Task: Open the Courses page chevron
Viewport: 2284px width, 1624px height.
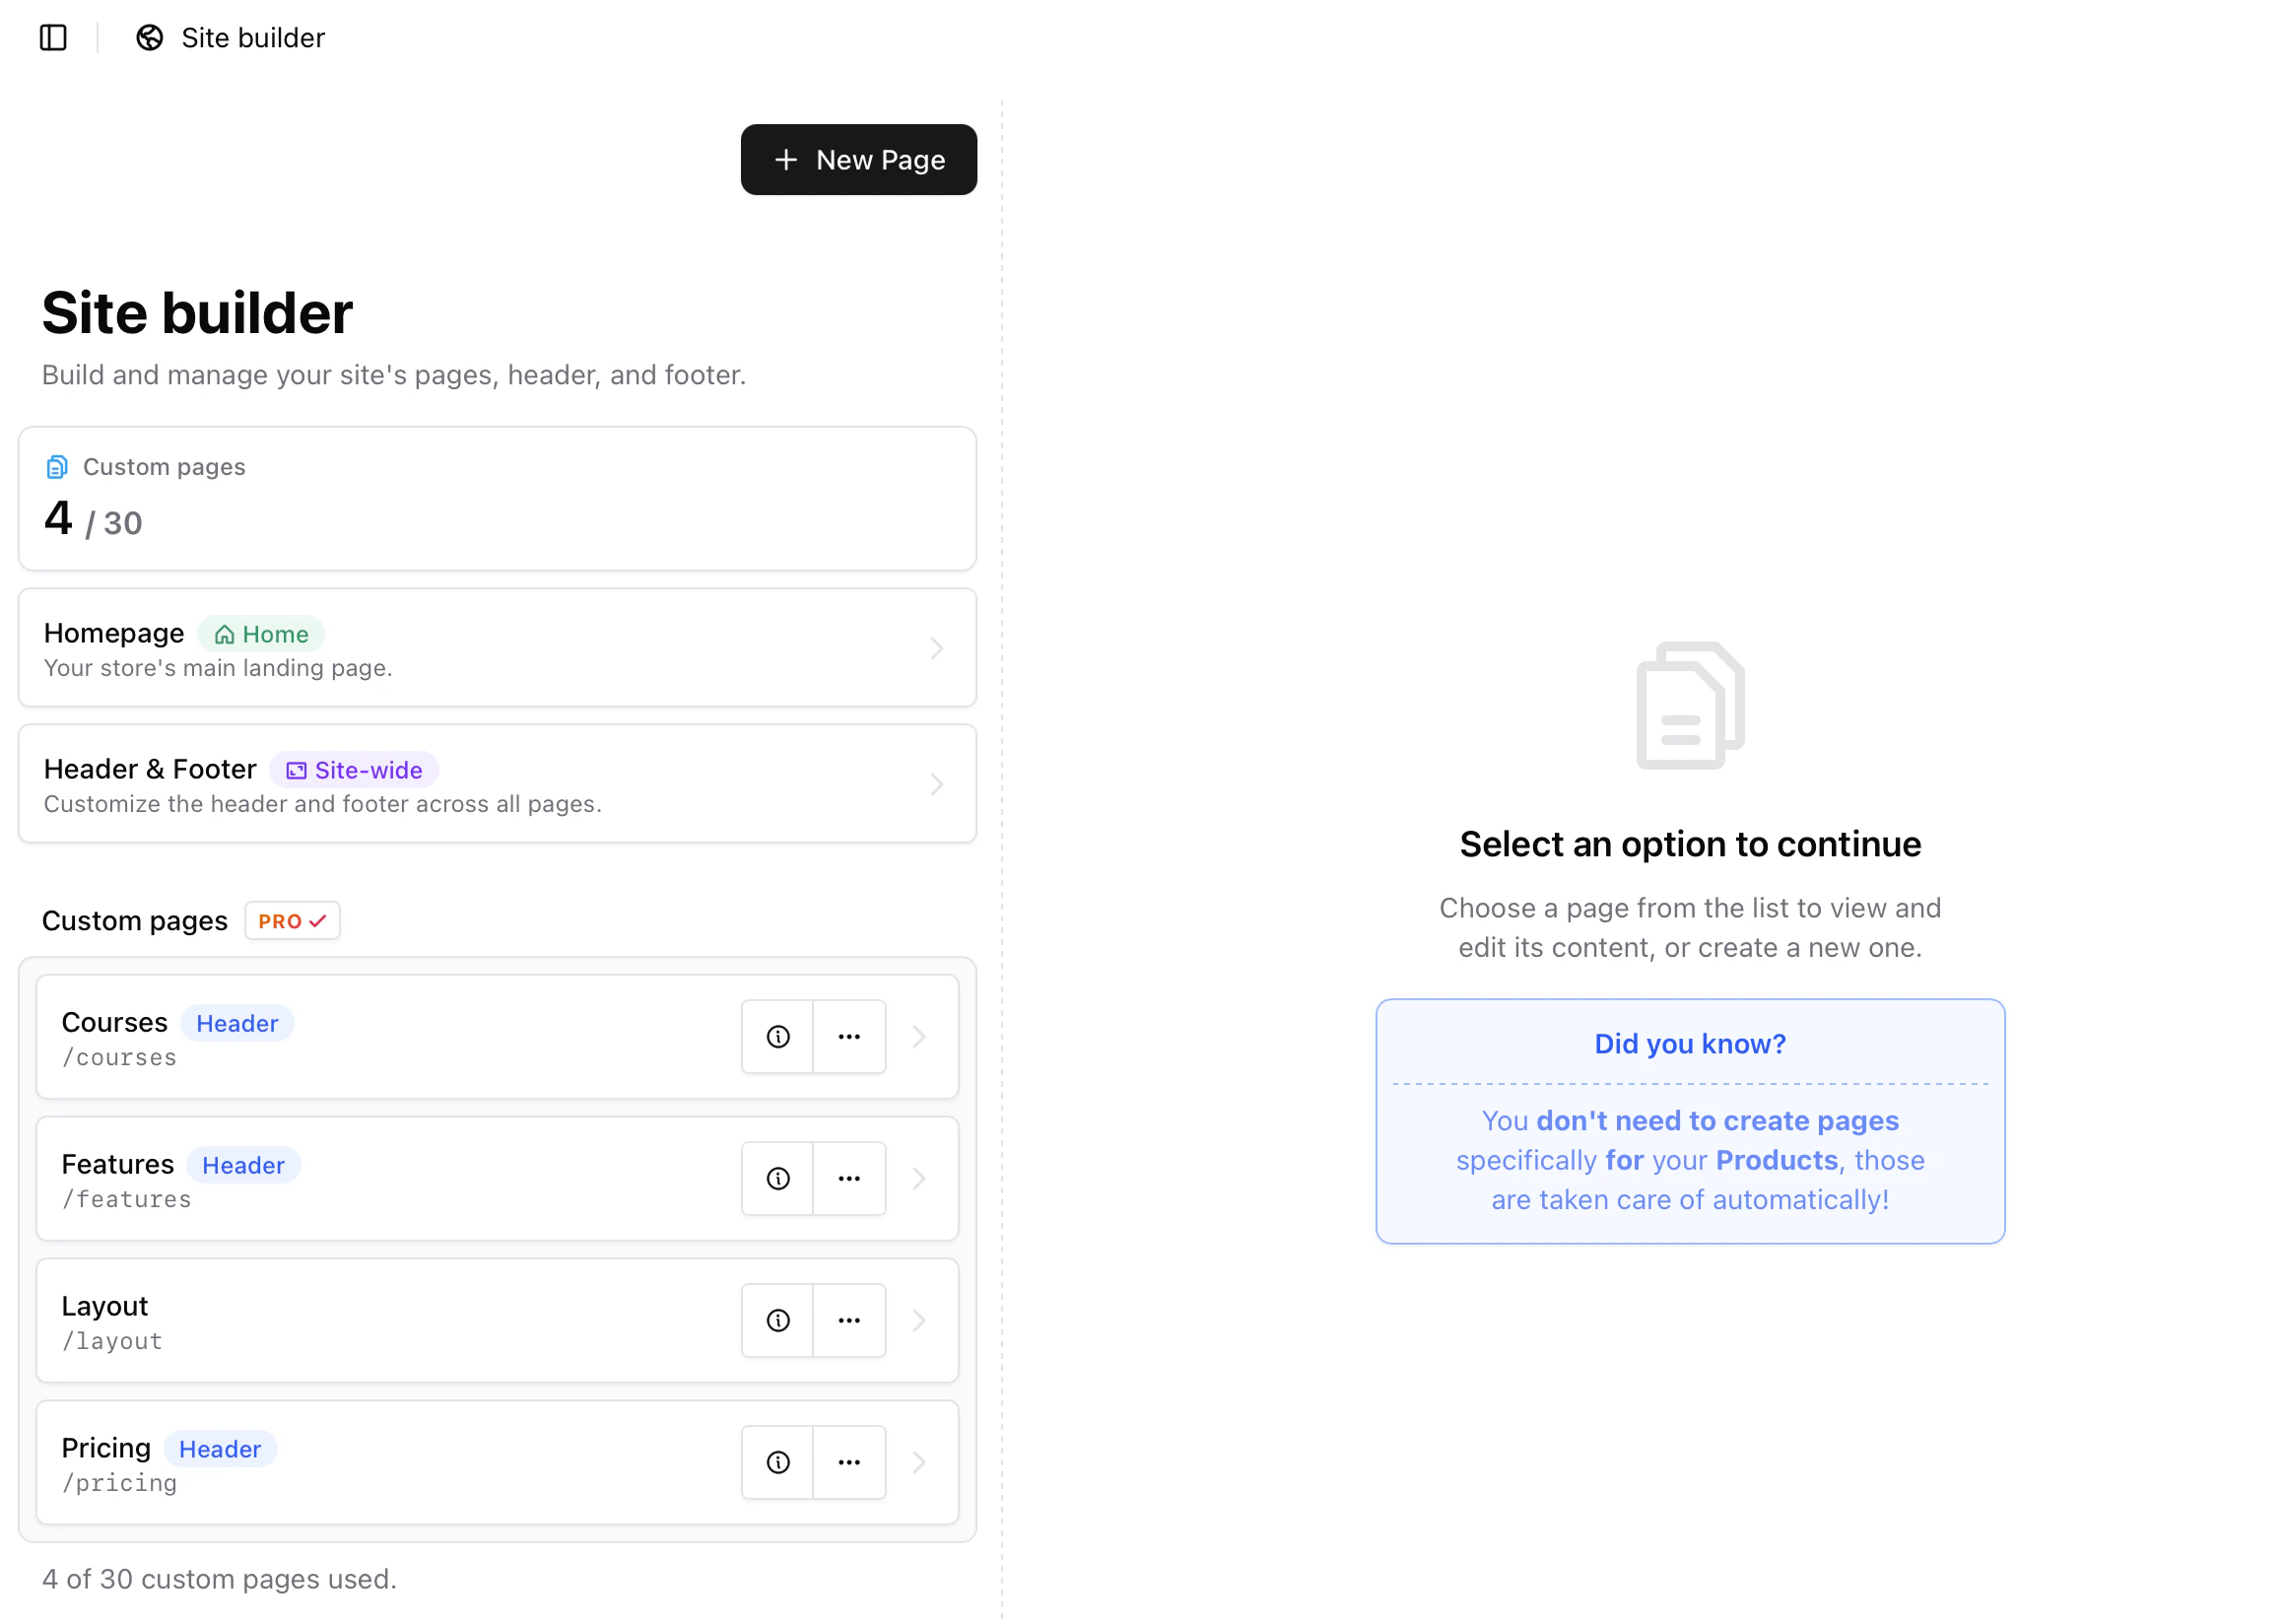Action: [919, 1037]
